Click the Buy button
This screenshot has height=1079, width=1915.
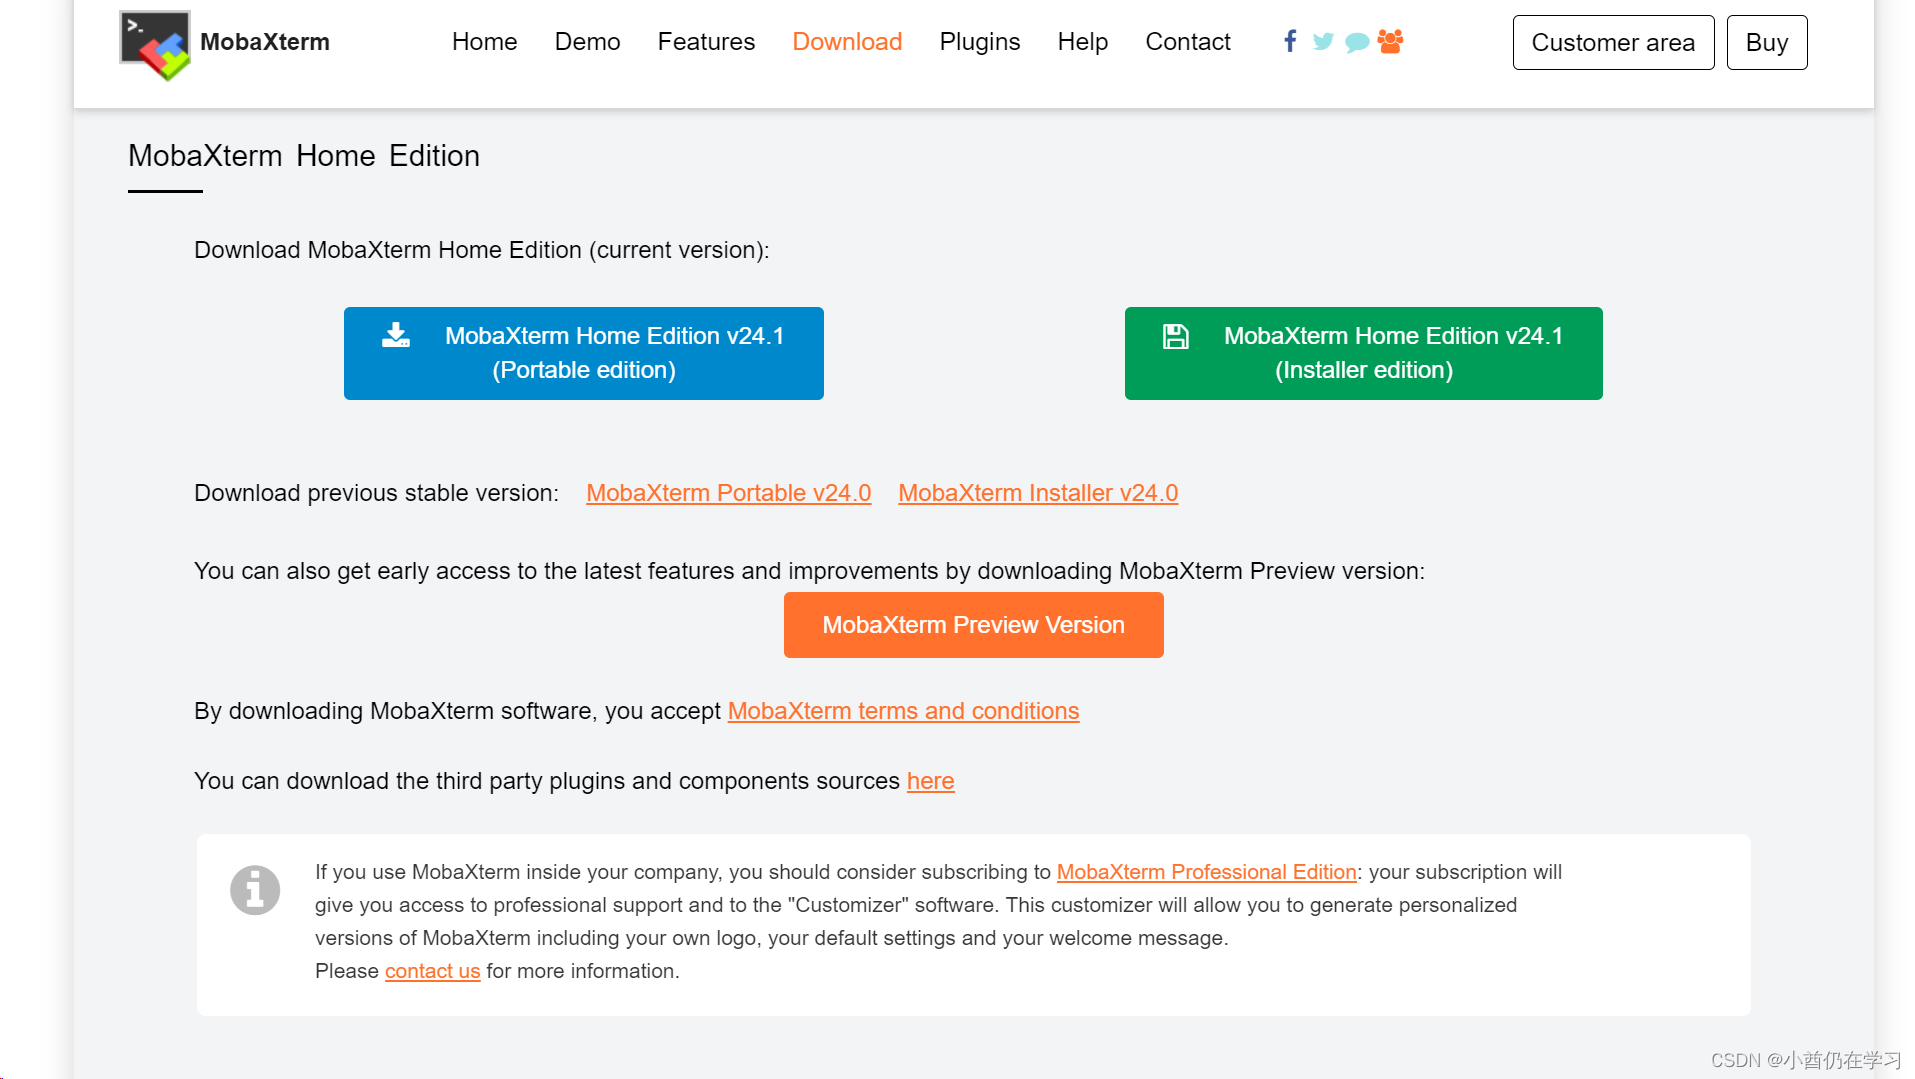point(1766,42)
